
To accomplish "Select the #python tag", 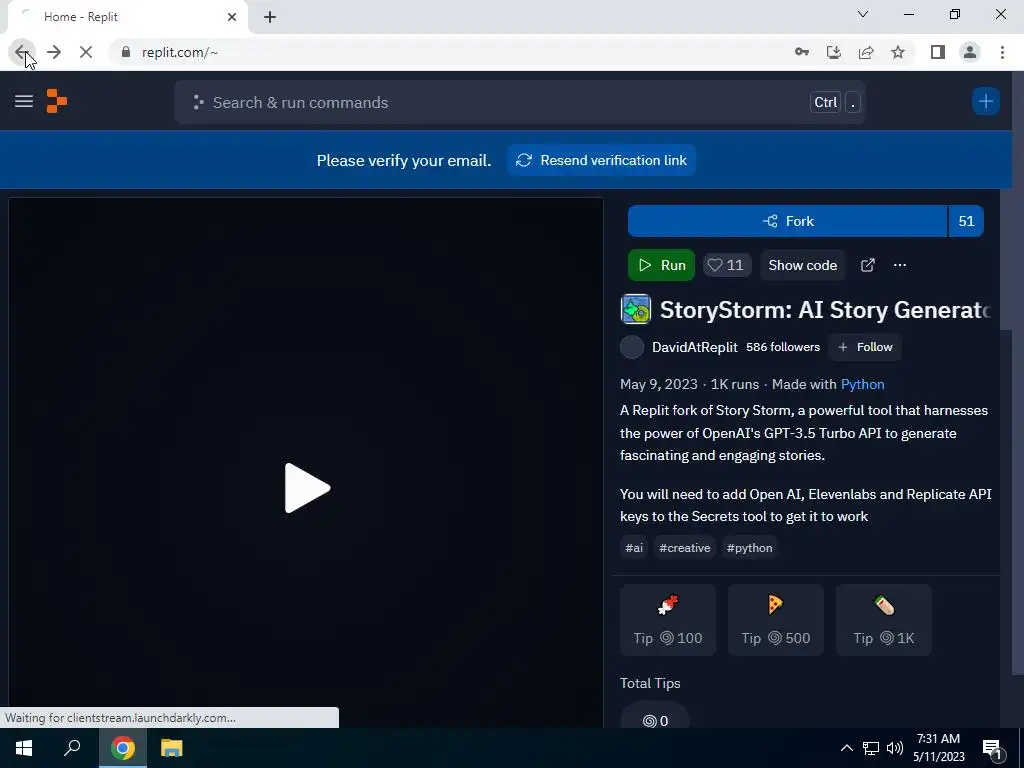I will 749,548.
